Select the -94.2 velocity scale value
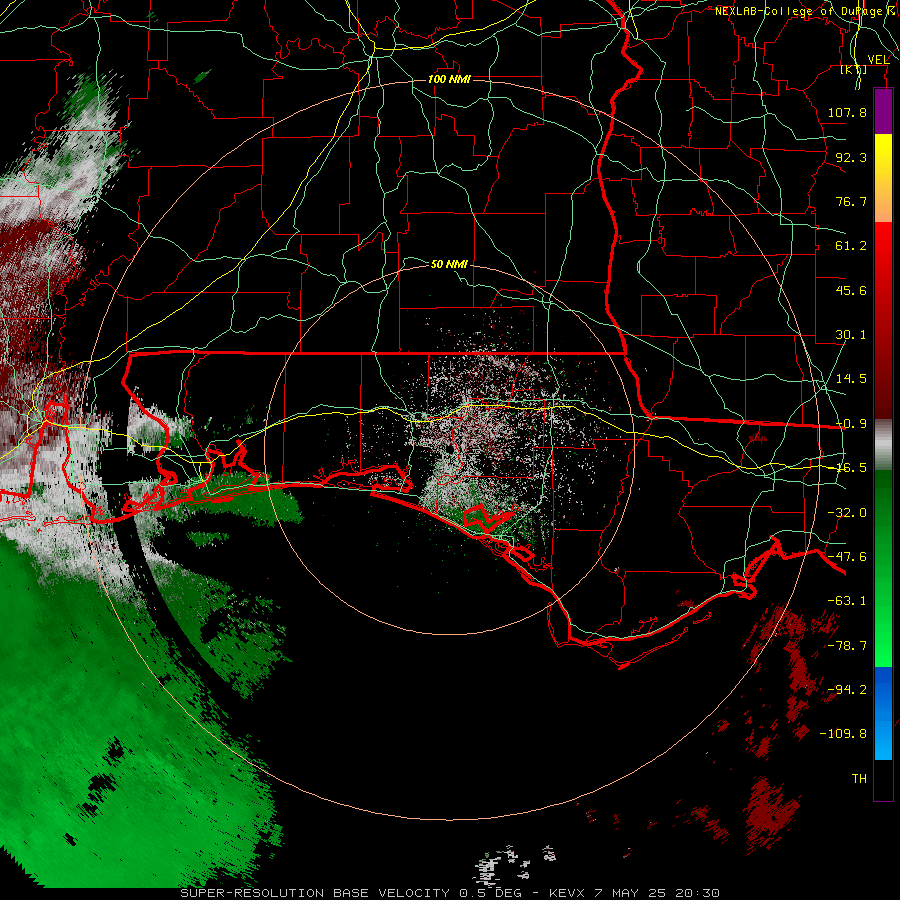The image size is (900, 900). (x=847, y=690)
